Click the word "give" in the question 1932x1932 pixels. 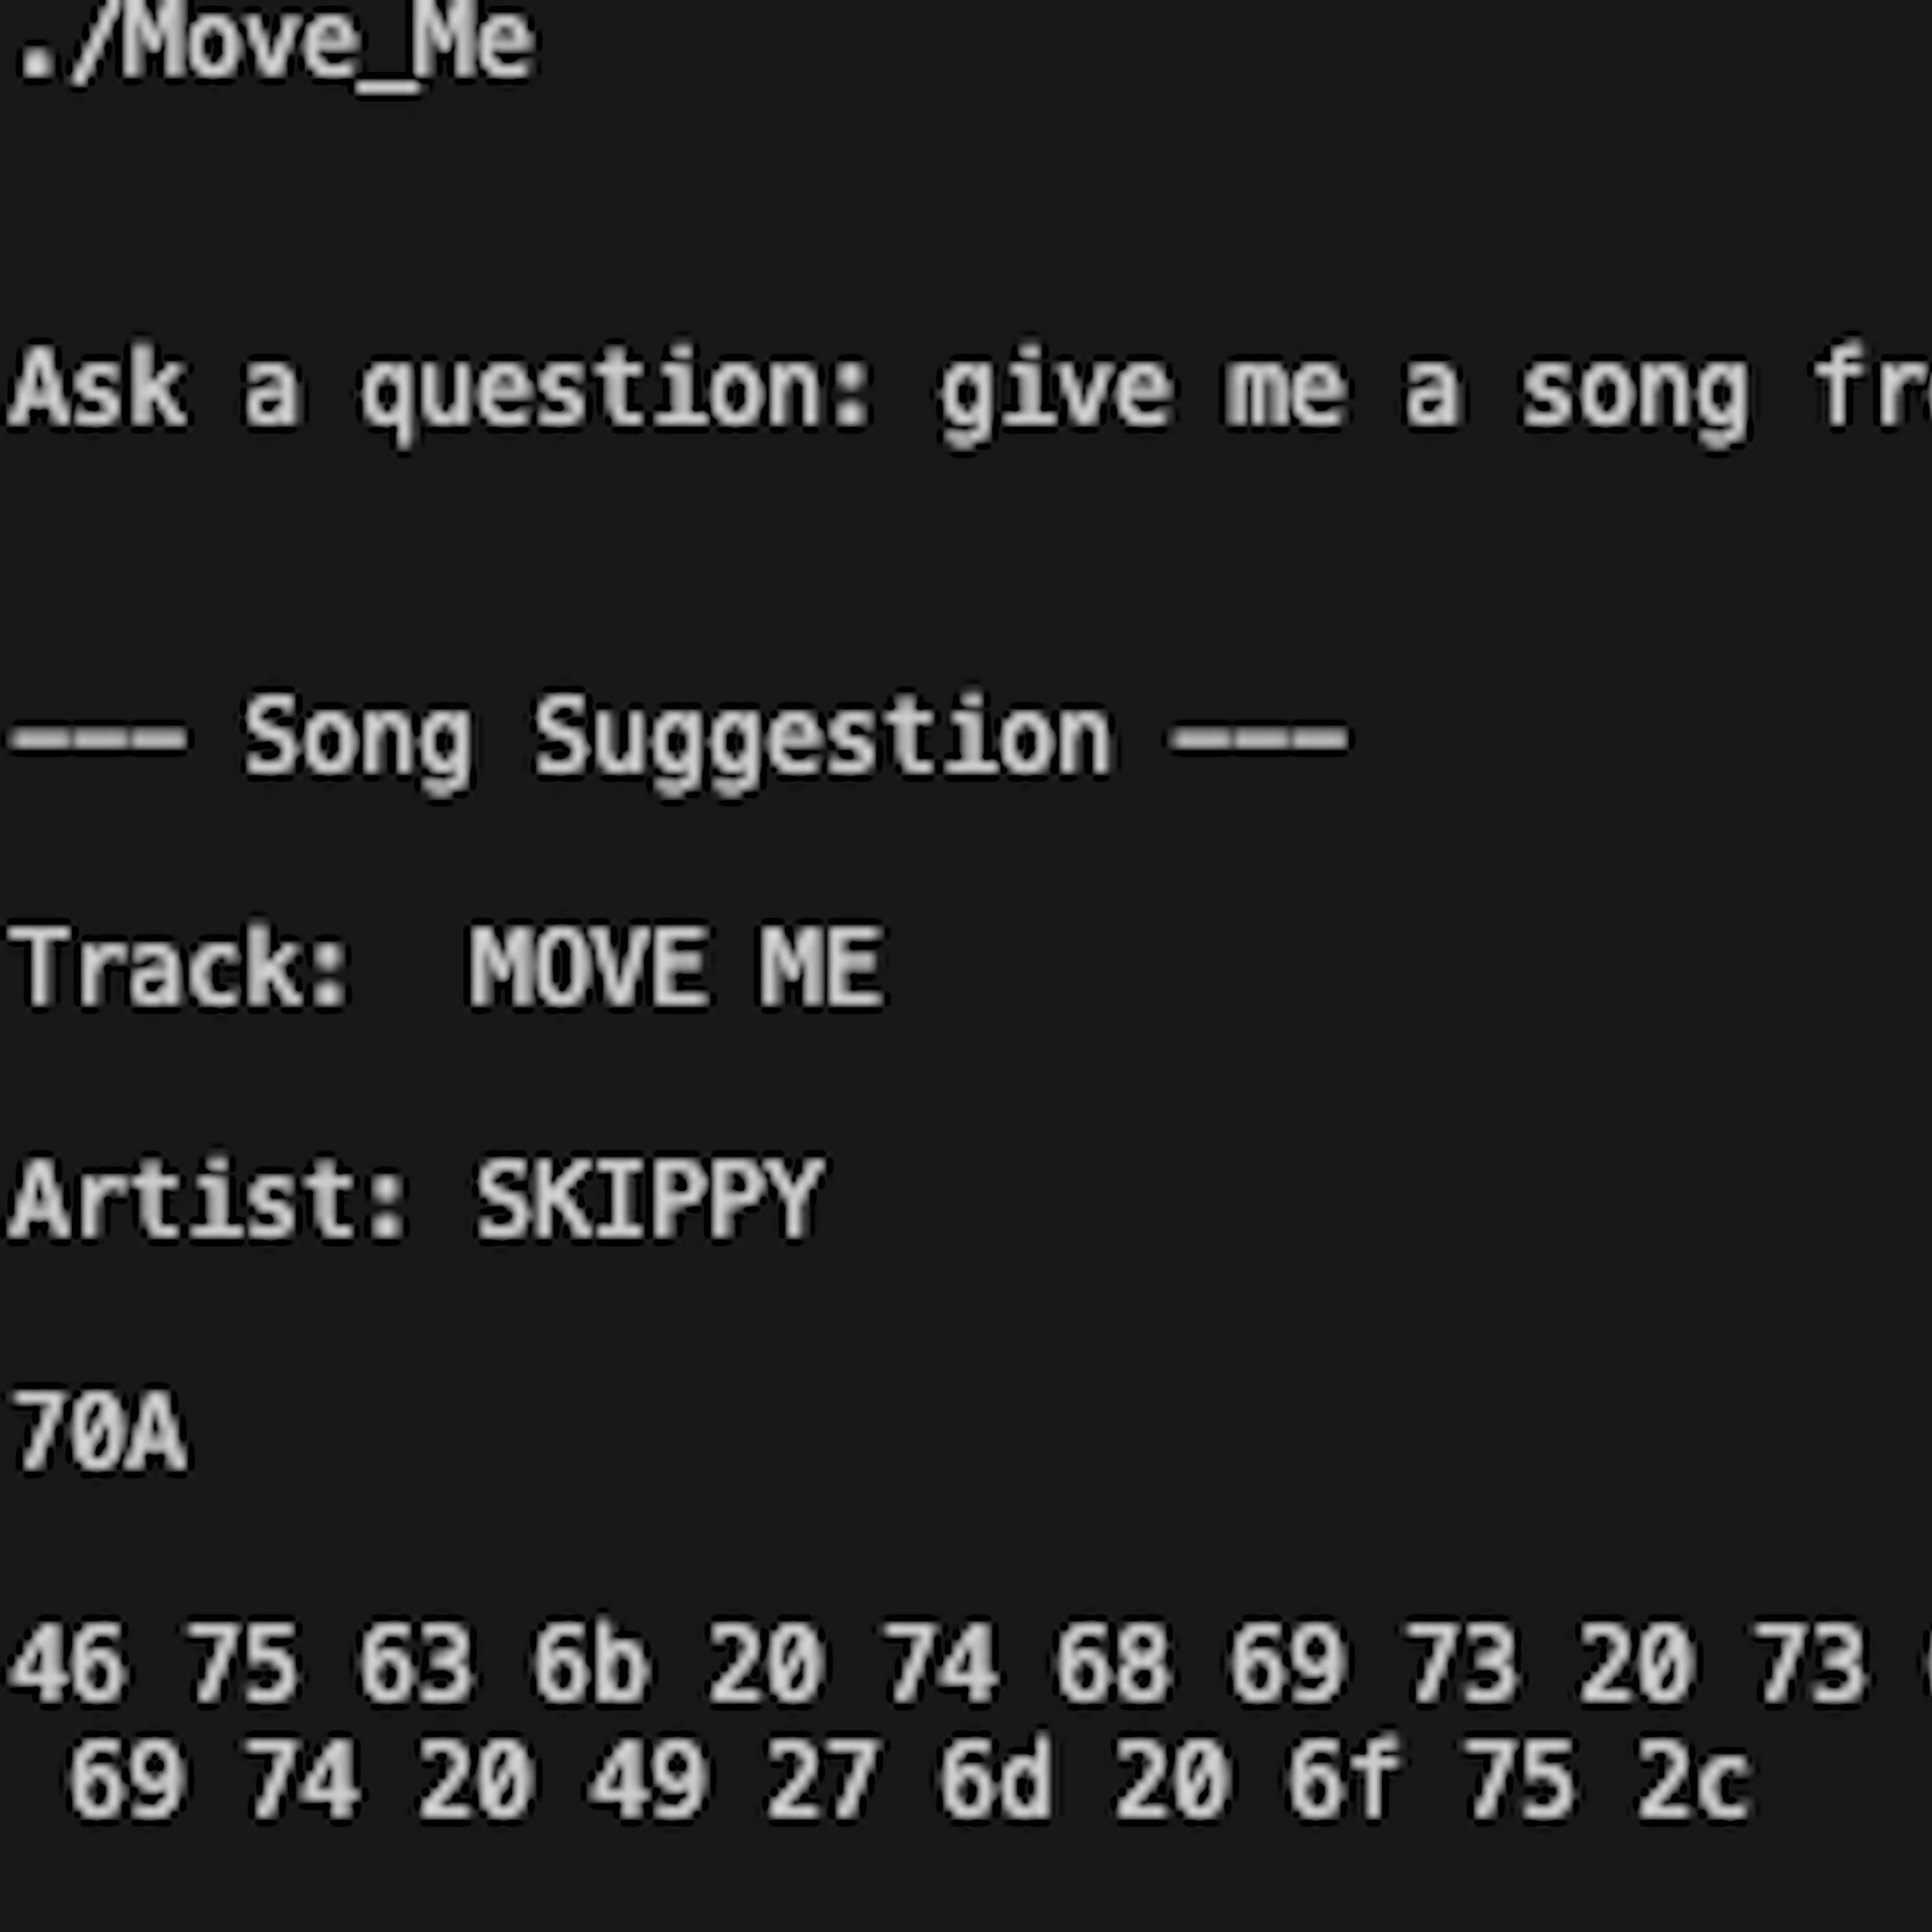click(x=1053, y=392)
